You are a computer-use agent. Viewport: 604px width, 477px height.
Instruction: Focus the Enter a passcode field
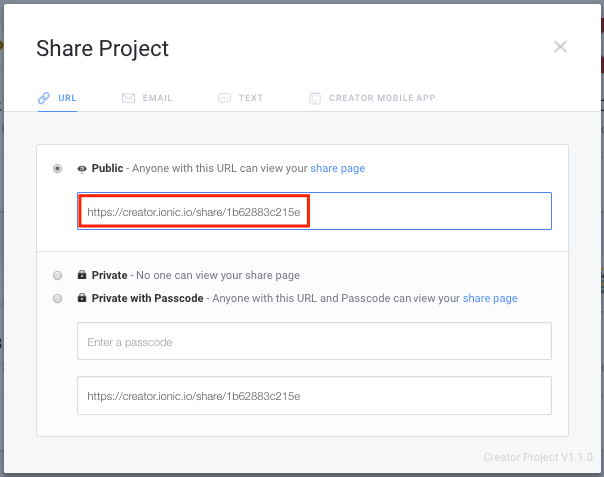tap(314, 341)
